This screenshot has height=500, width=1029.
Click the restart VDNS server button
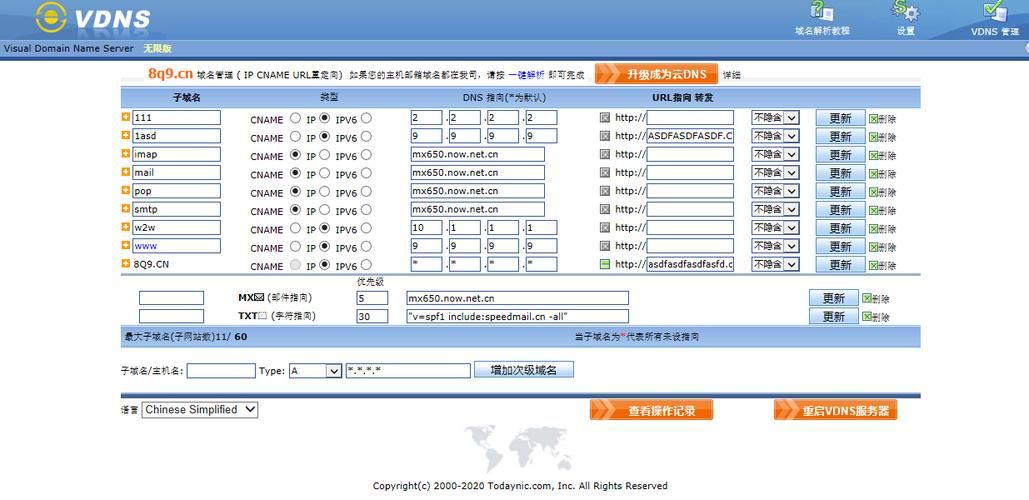(835, 411)
